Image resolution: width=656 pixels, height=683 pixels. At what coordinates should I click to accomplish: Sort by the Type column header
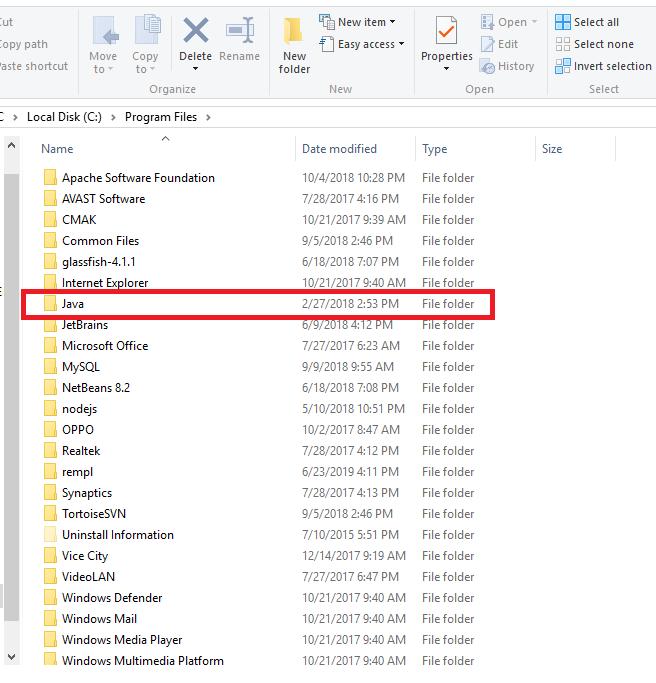point(434,149)
